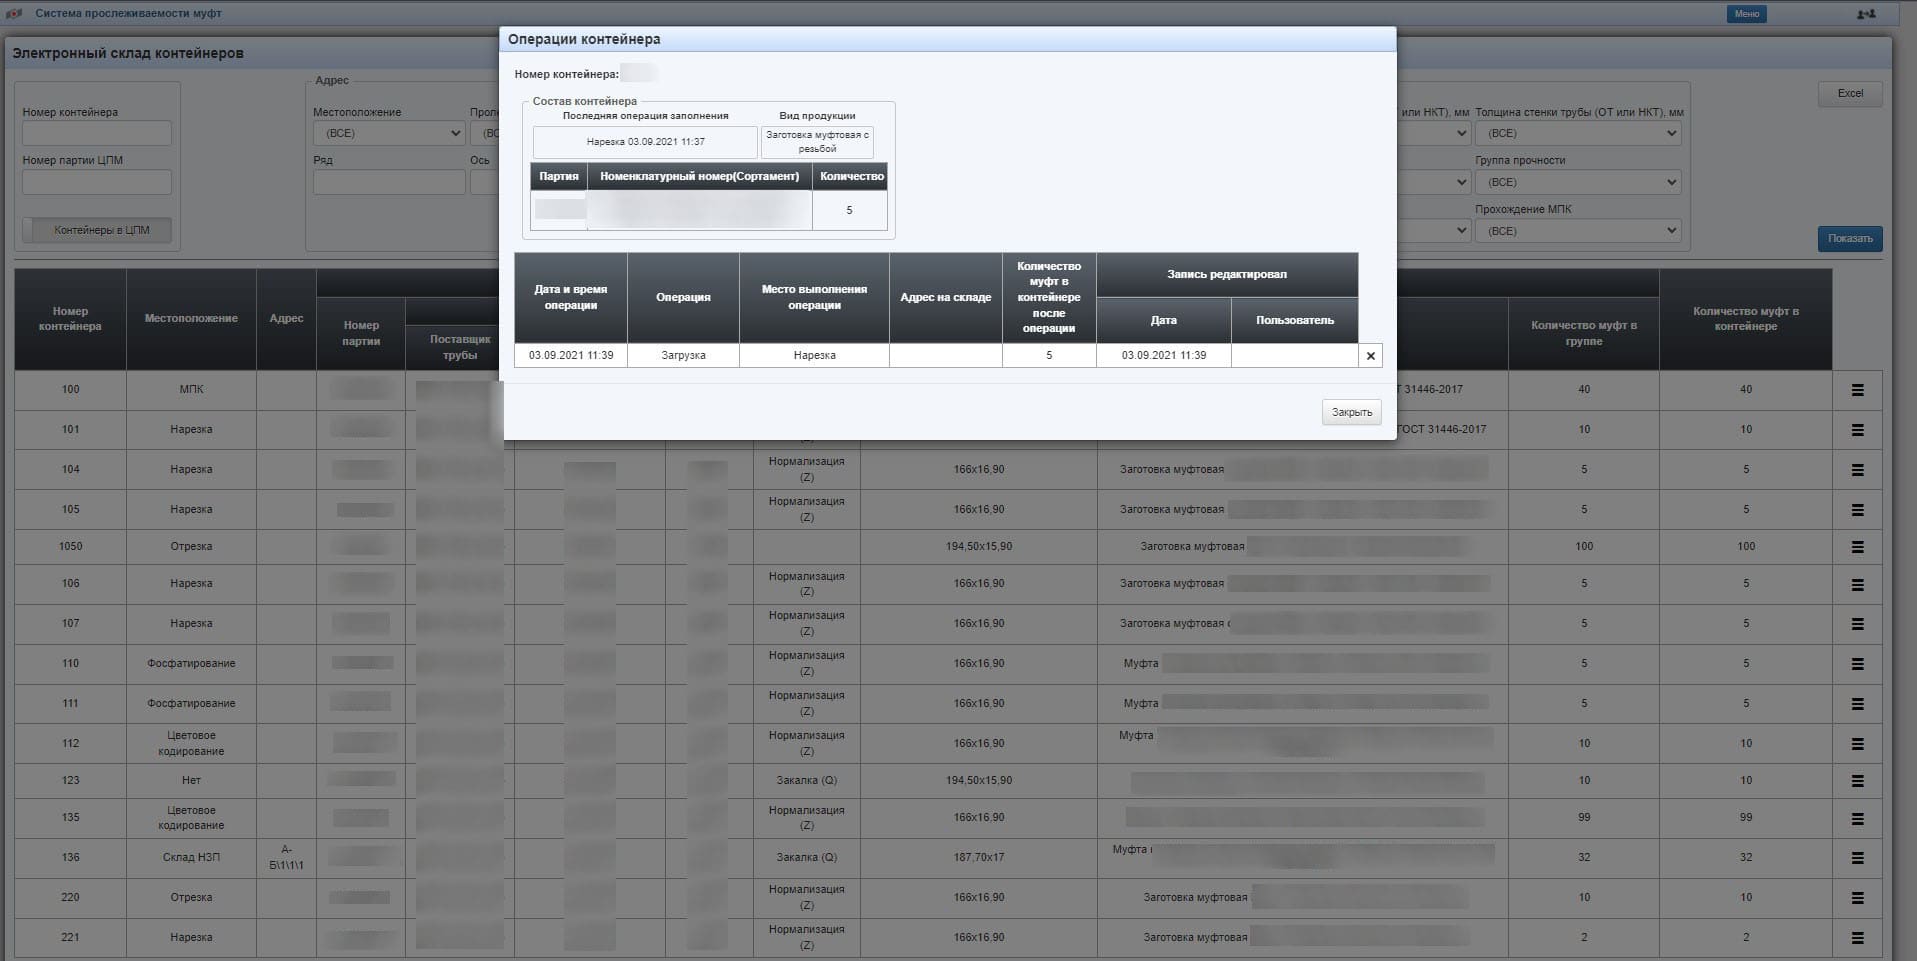Open the Прохождение МПК dropdown
1917x961 pixels.
point(1578,231)
